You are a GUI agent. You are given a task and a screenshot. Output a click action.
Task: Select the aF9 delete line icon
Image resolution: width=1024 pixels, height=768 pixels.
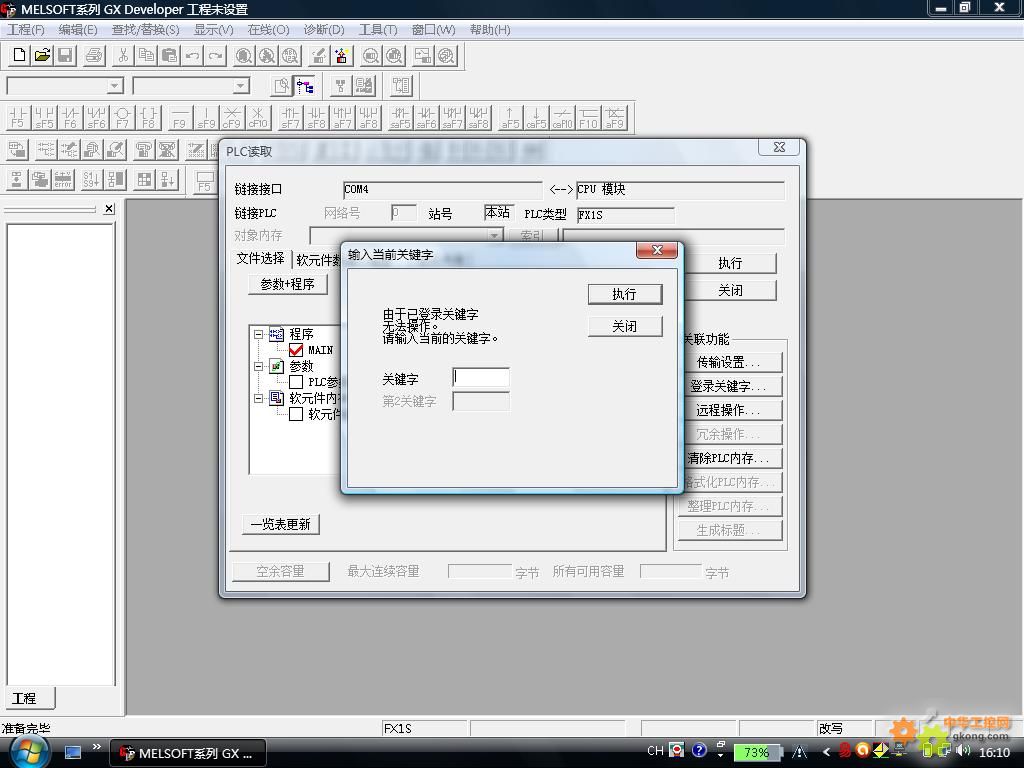coord(615,118)
